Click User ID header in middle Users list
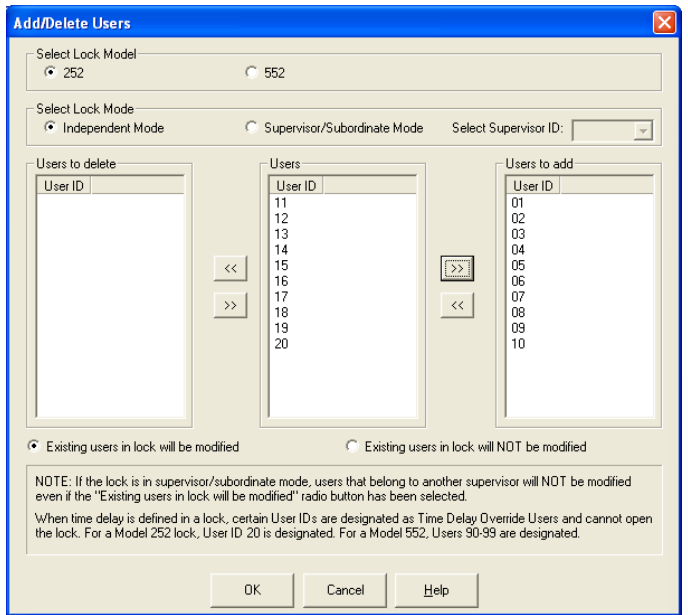Image resolution: width=688 pixels, height=615 pixels. coord(296,186)
